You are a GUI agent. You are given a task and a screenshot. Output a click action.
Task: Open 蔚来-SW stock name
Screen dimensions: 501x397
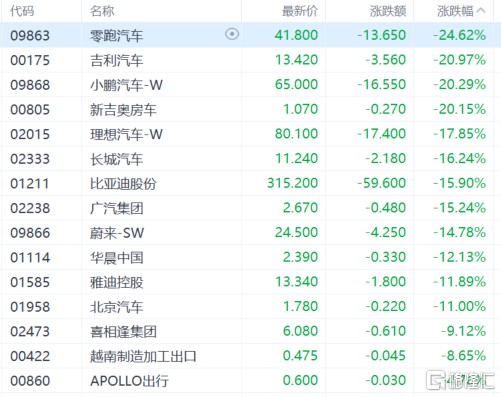click(x=117, y=233)
